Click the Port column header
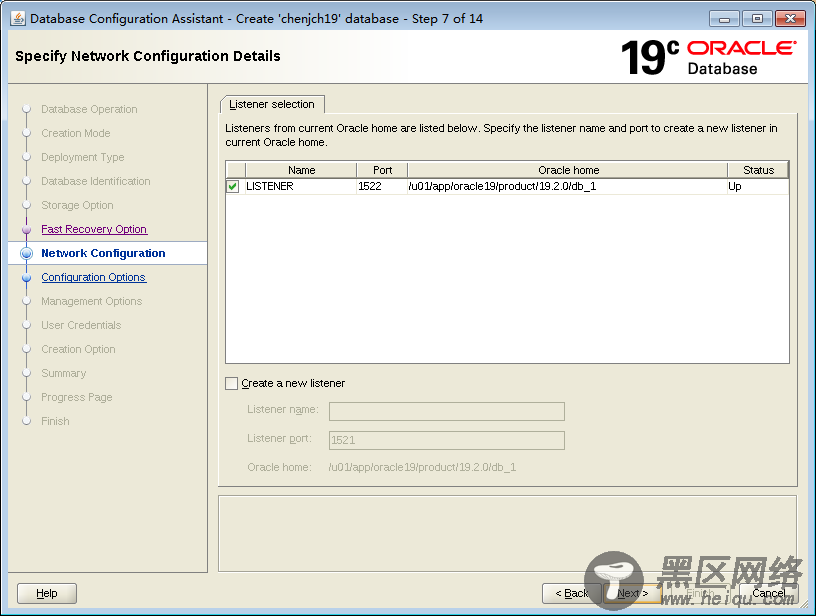 point(382,170)
